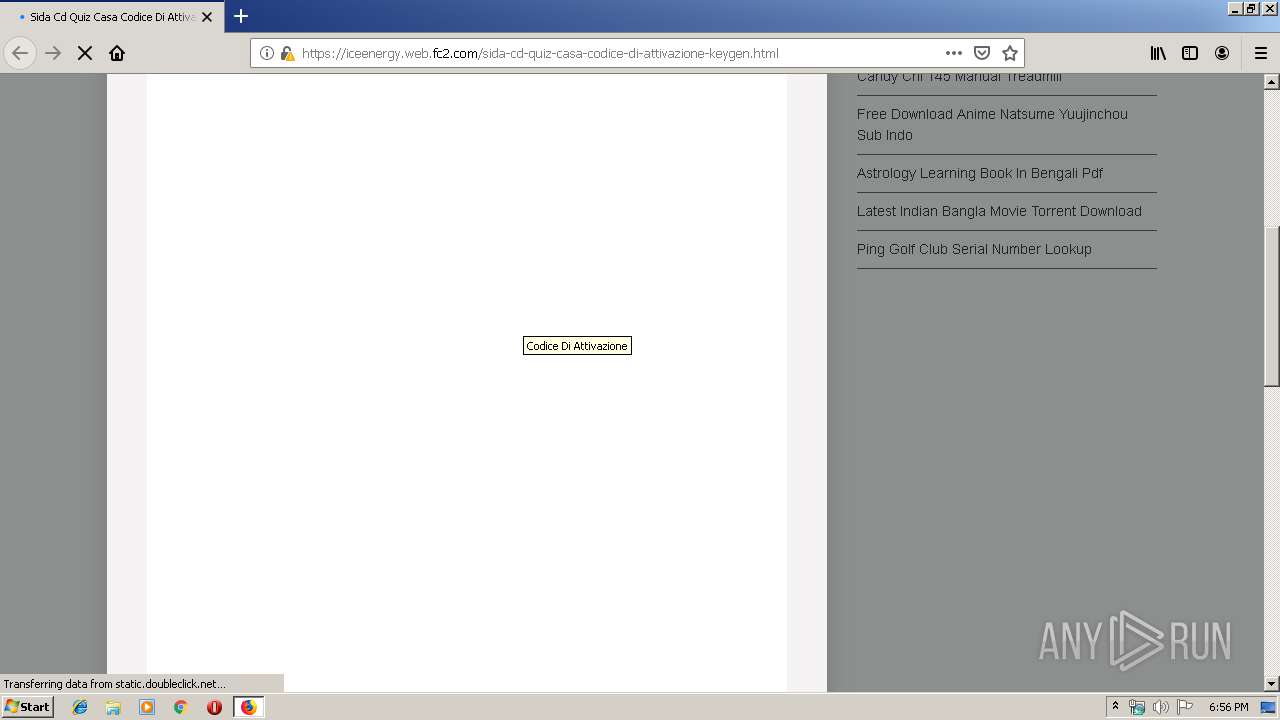1280x720 pixels.
Task: Open the Library view
Action: click(x=1158, y=53)
